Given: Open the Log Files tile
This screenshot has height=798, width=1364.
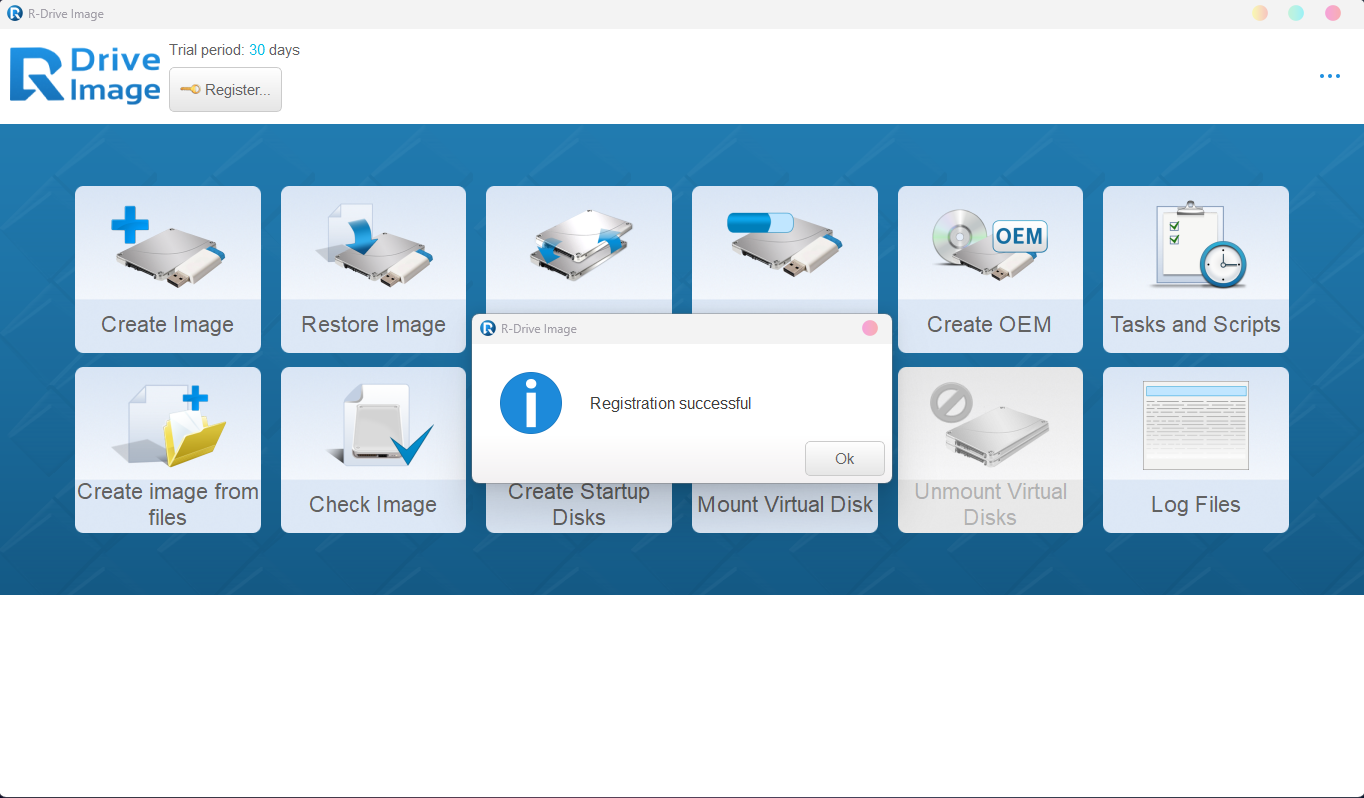Looking at the screenshot, I should (x=1196, y=450).
